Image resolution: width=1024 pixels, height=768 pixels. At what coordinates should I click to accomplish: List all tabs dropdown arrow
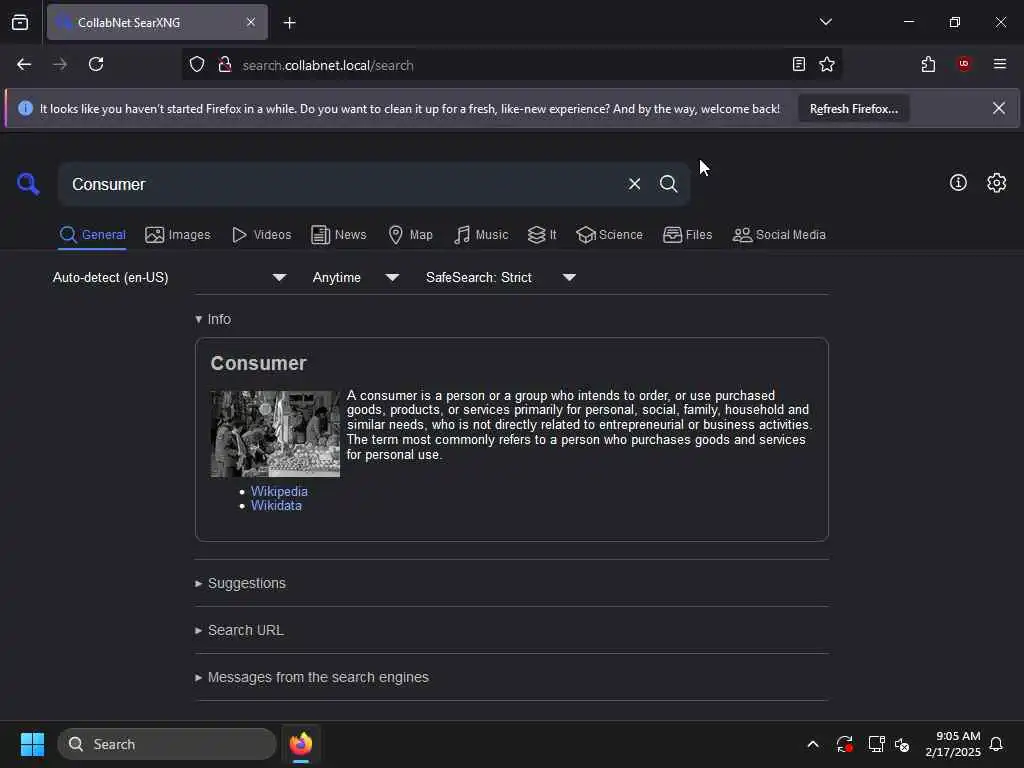[825, 22]
